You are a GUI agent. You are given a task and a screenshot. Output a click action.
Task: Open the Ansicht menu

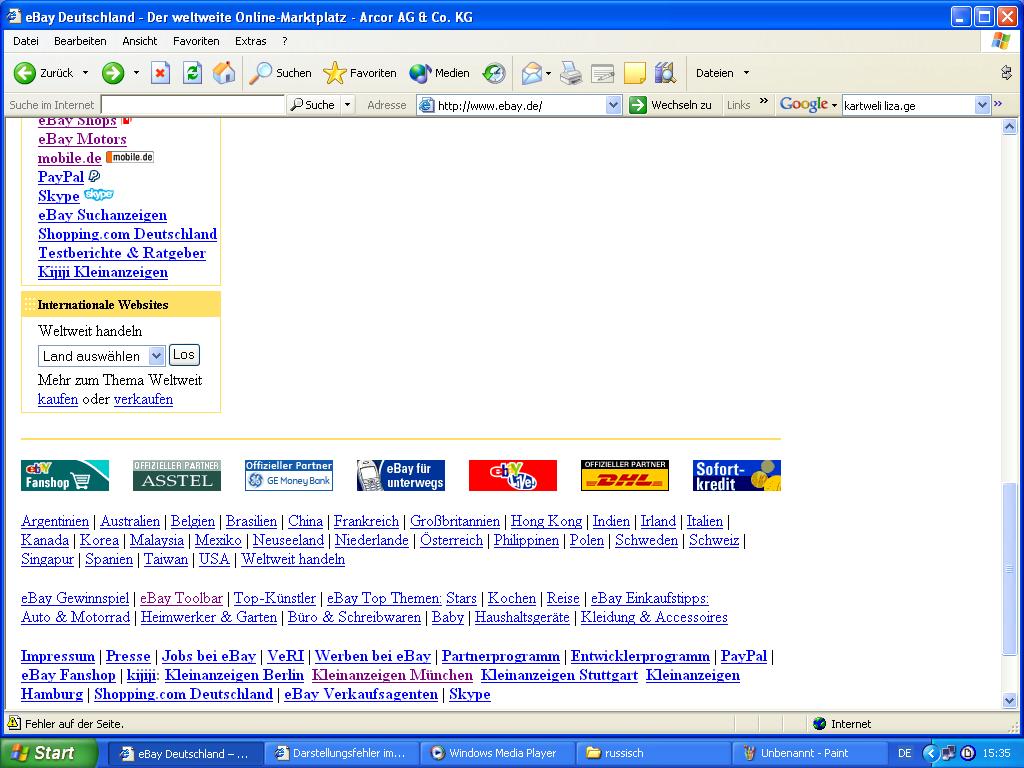coord(140,41)
